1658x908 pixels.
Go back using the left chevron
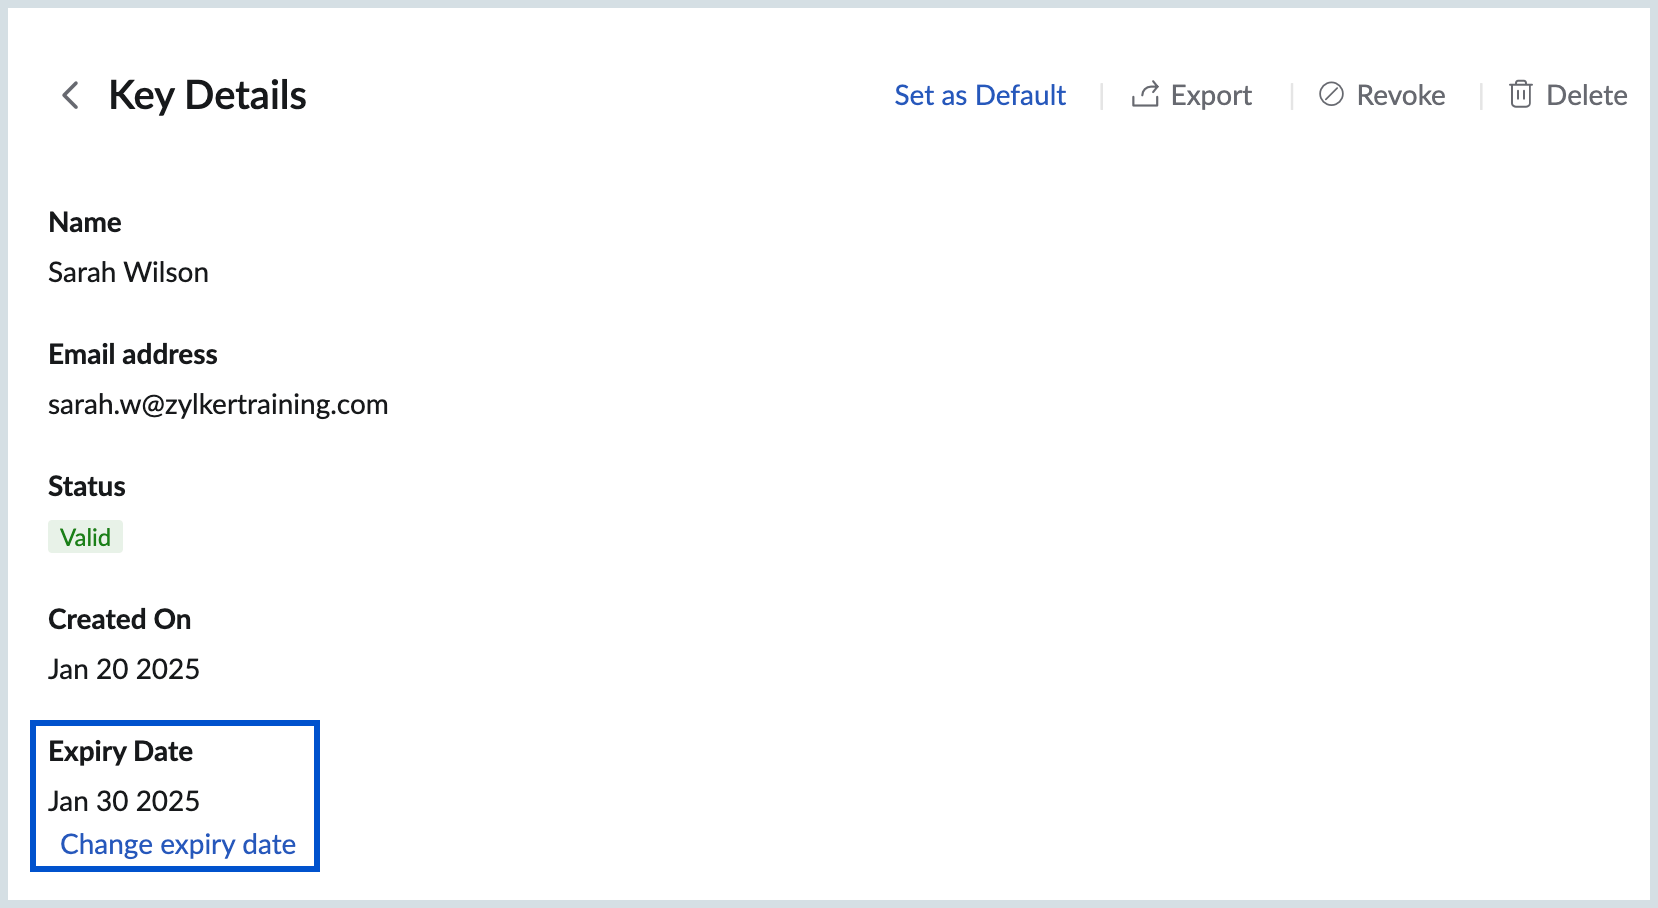click(70, 96)
